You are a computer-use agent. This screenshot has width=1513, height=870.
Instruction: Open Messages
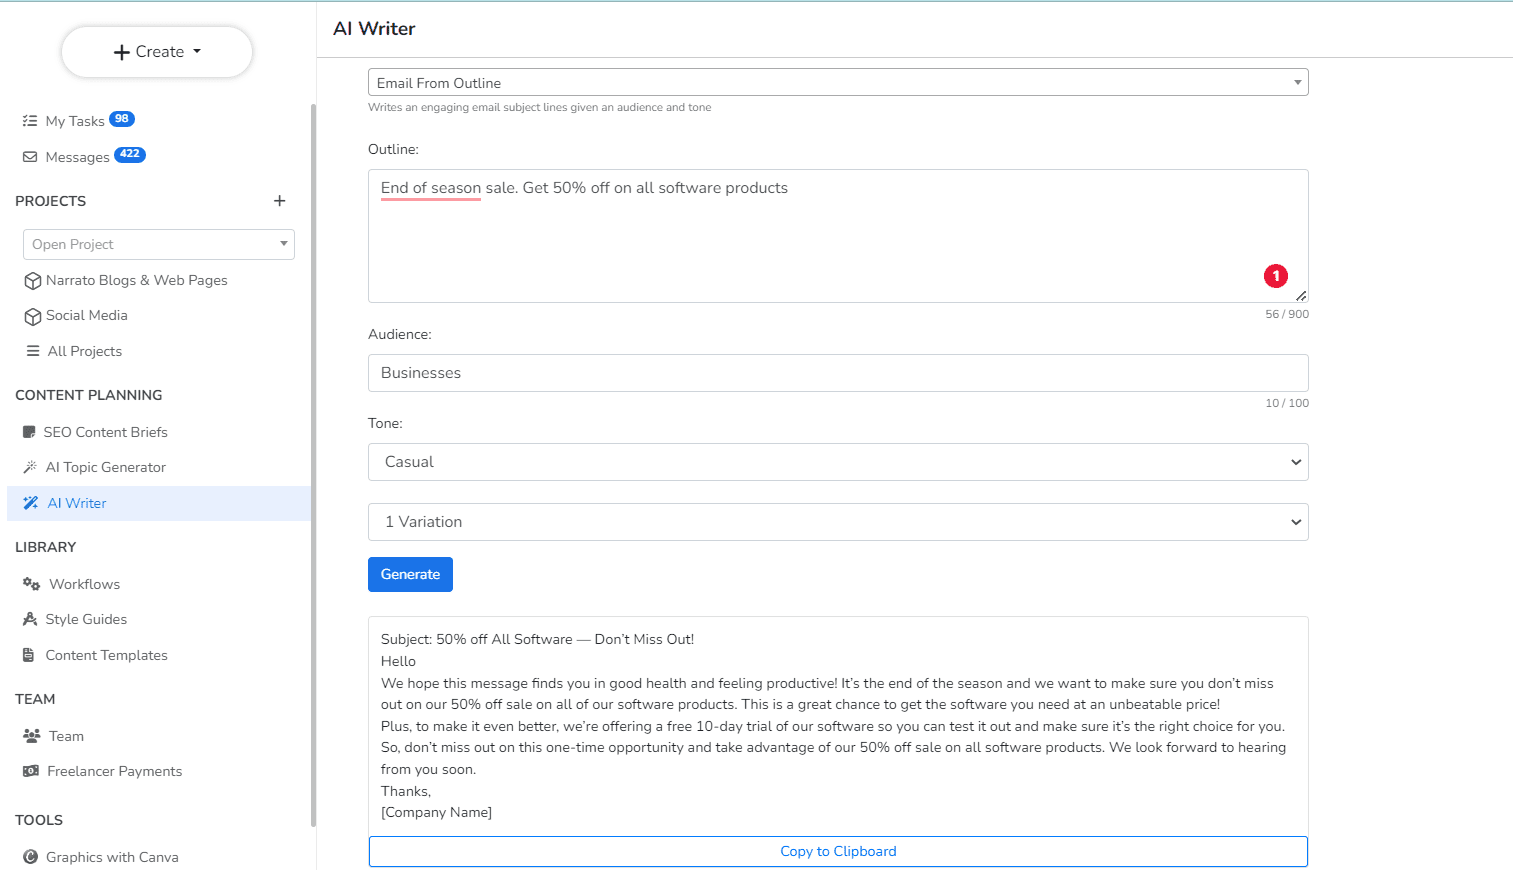(x=77, y=157)
